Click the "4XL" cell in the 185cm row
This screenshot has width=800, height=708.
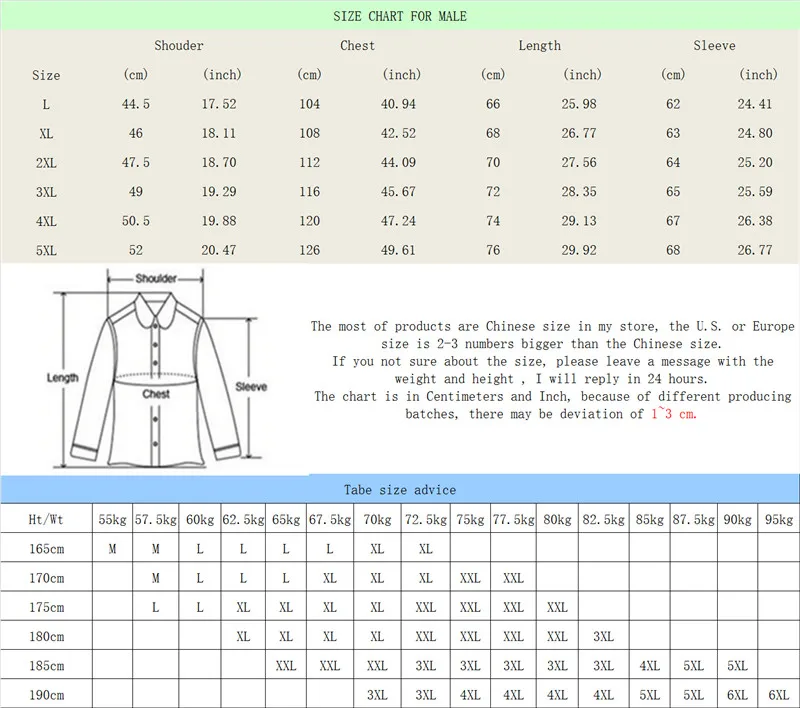(x=649, y=666)
